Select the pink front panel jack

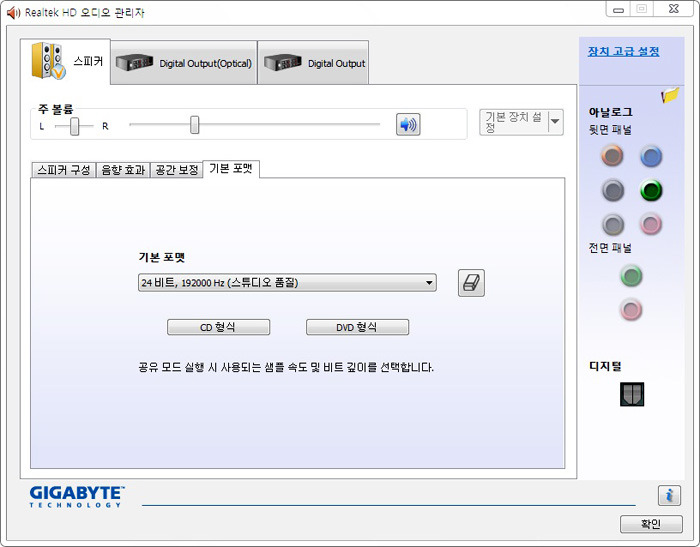[x=631, y=309]
